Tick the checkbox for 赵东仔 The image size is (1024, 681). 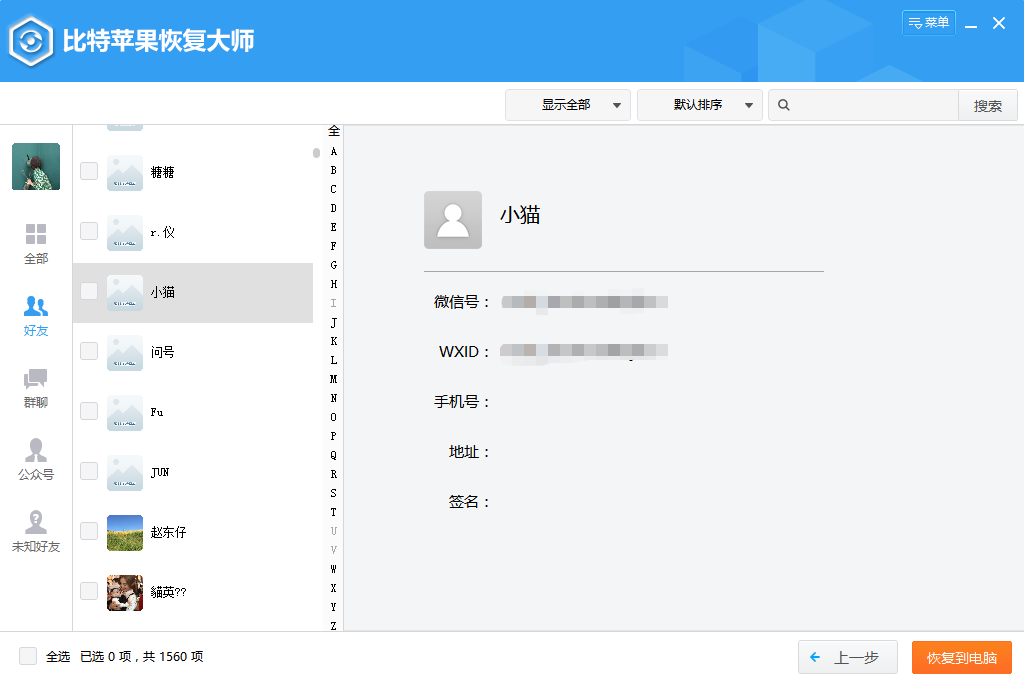click(x=89, y=531)
